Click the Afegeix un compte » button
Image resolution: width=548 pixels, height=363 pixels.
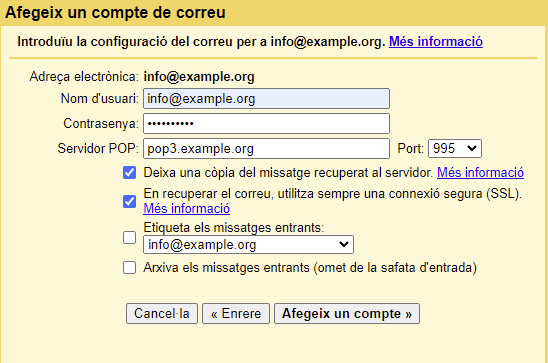[347, 313]
